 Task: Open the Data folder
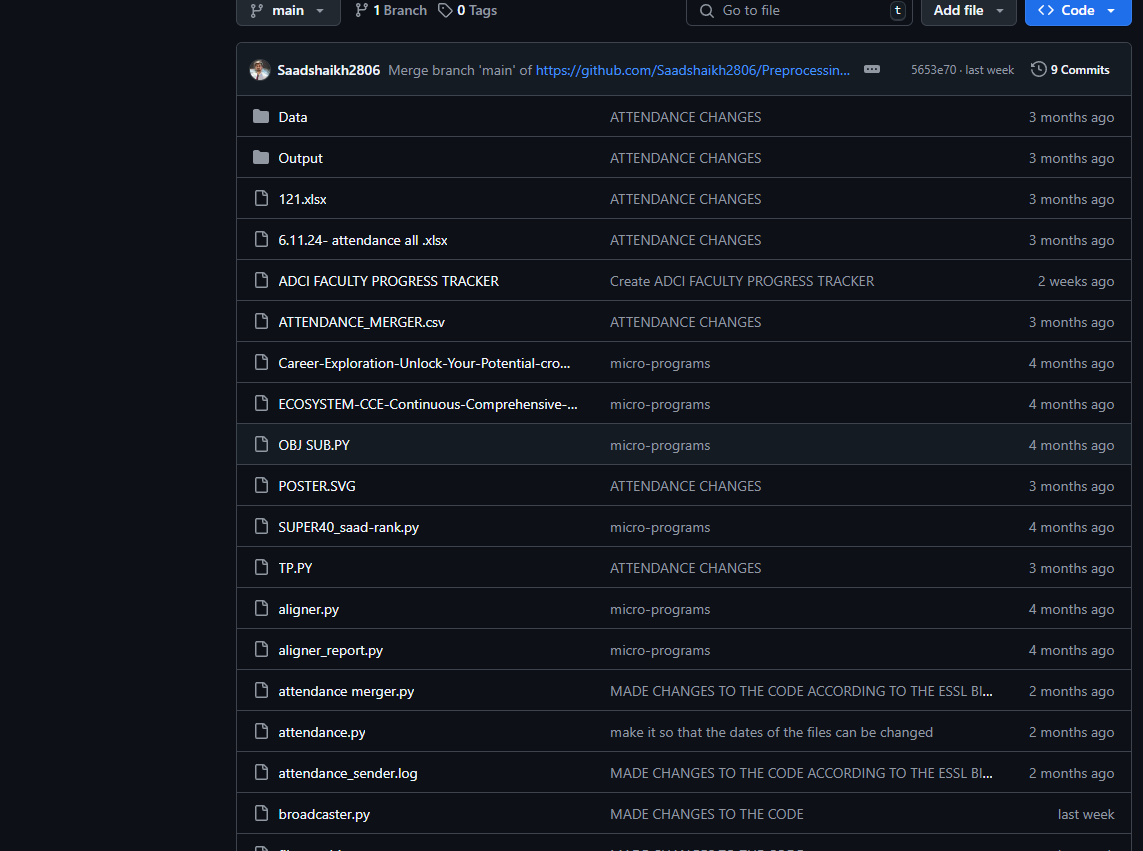(292, 117)
